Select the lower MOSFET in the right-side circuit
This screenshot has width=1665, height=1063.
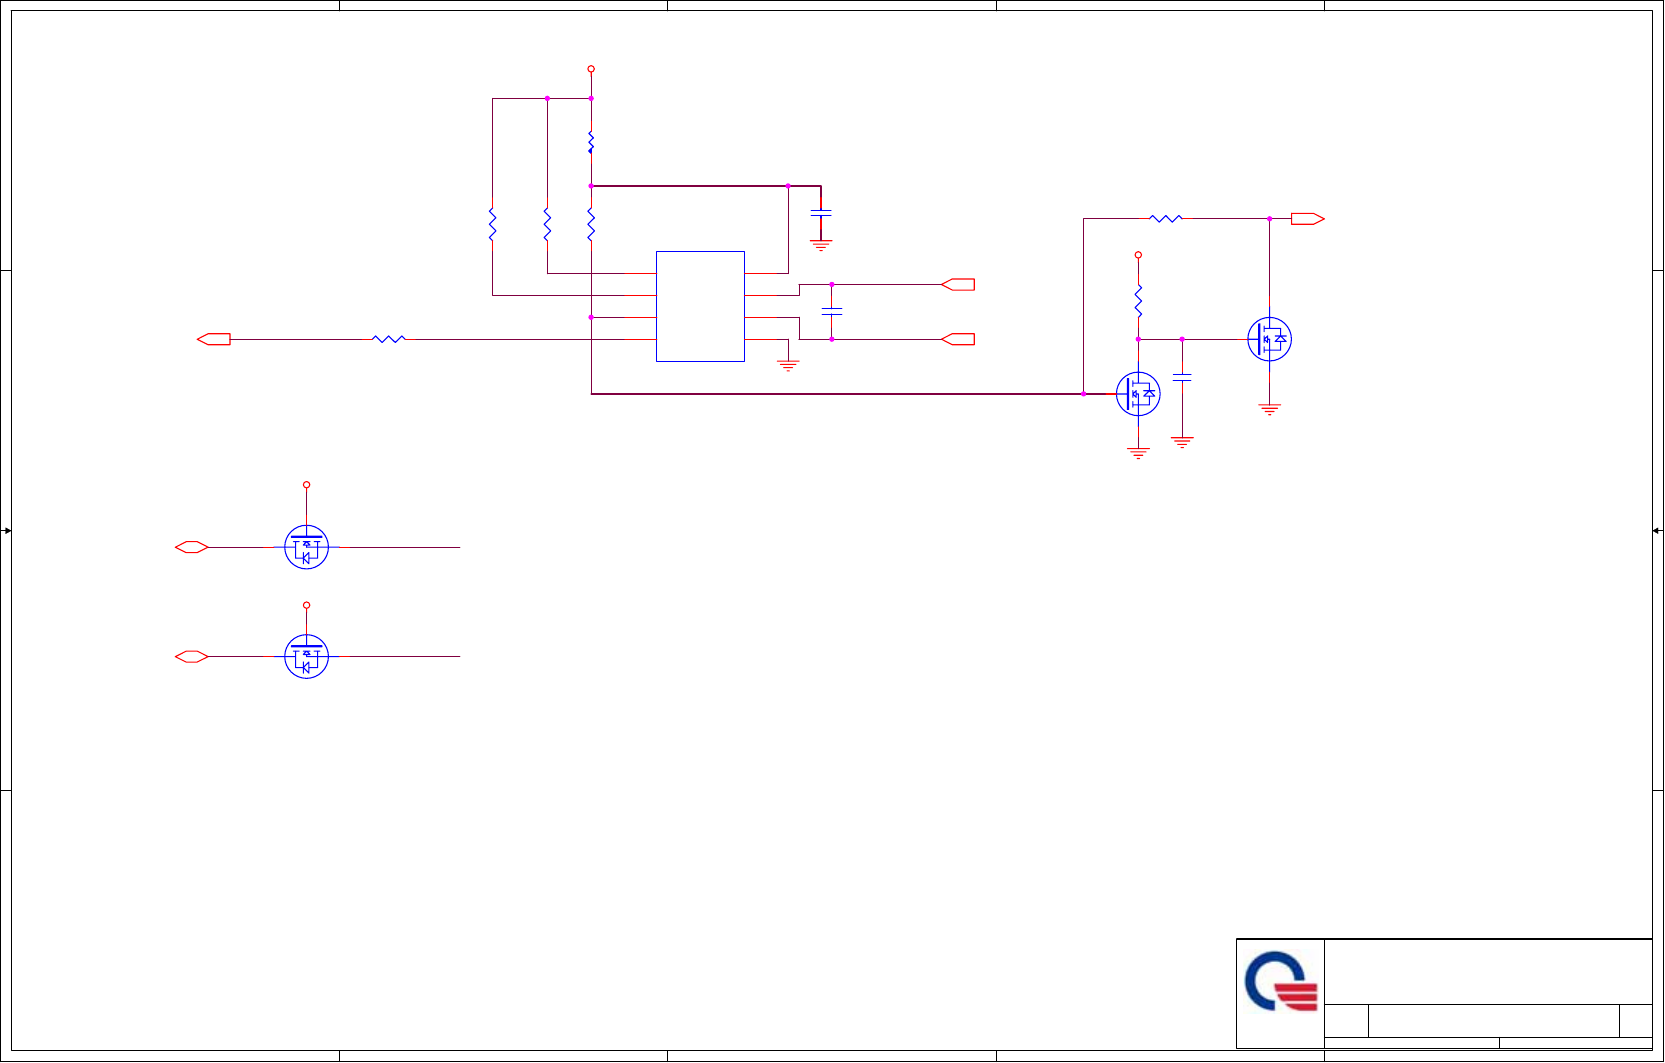tap(1138, 394)
